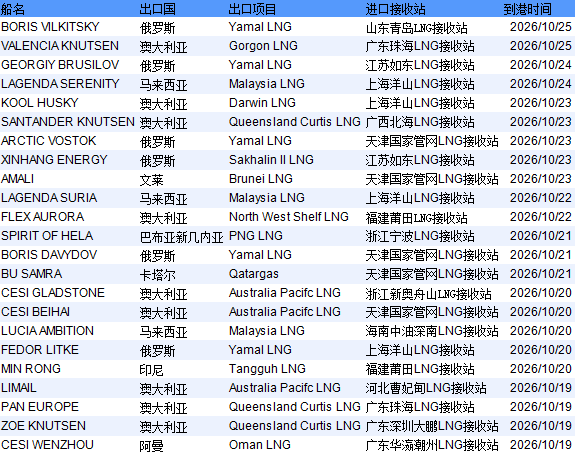Click BORIS VILKITSKY's 2026/10/25 arrival date
The width and height of the screenshot is (575, 454).
[541, 27]
